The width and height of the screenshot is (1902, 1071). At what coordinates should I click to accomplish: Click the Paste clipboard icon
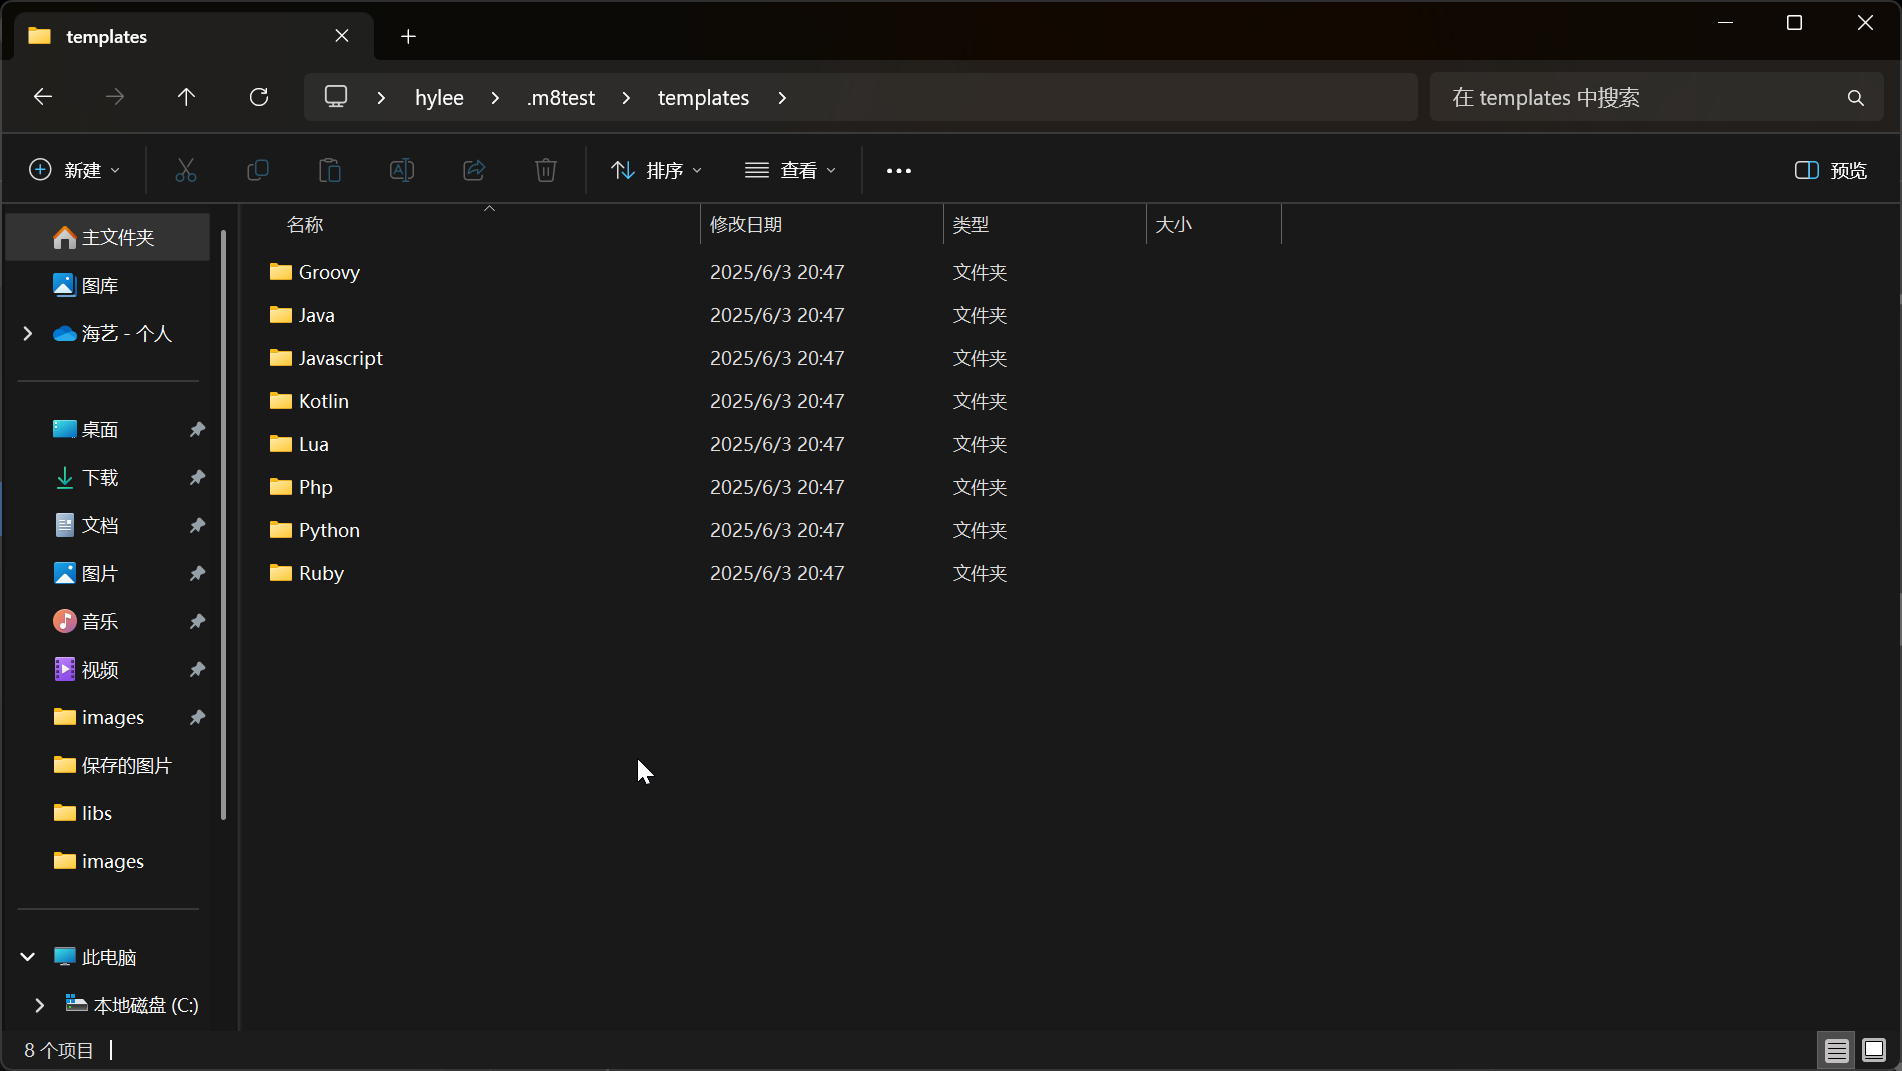coord(330,170)
